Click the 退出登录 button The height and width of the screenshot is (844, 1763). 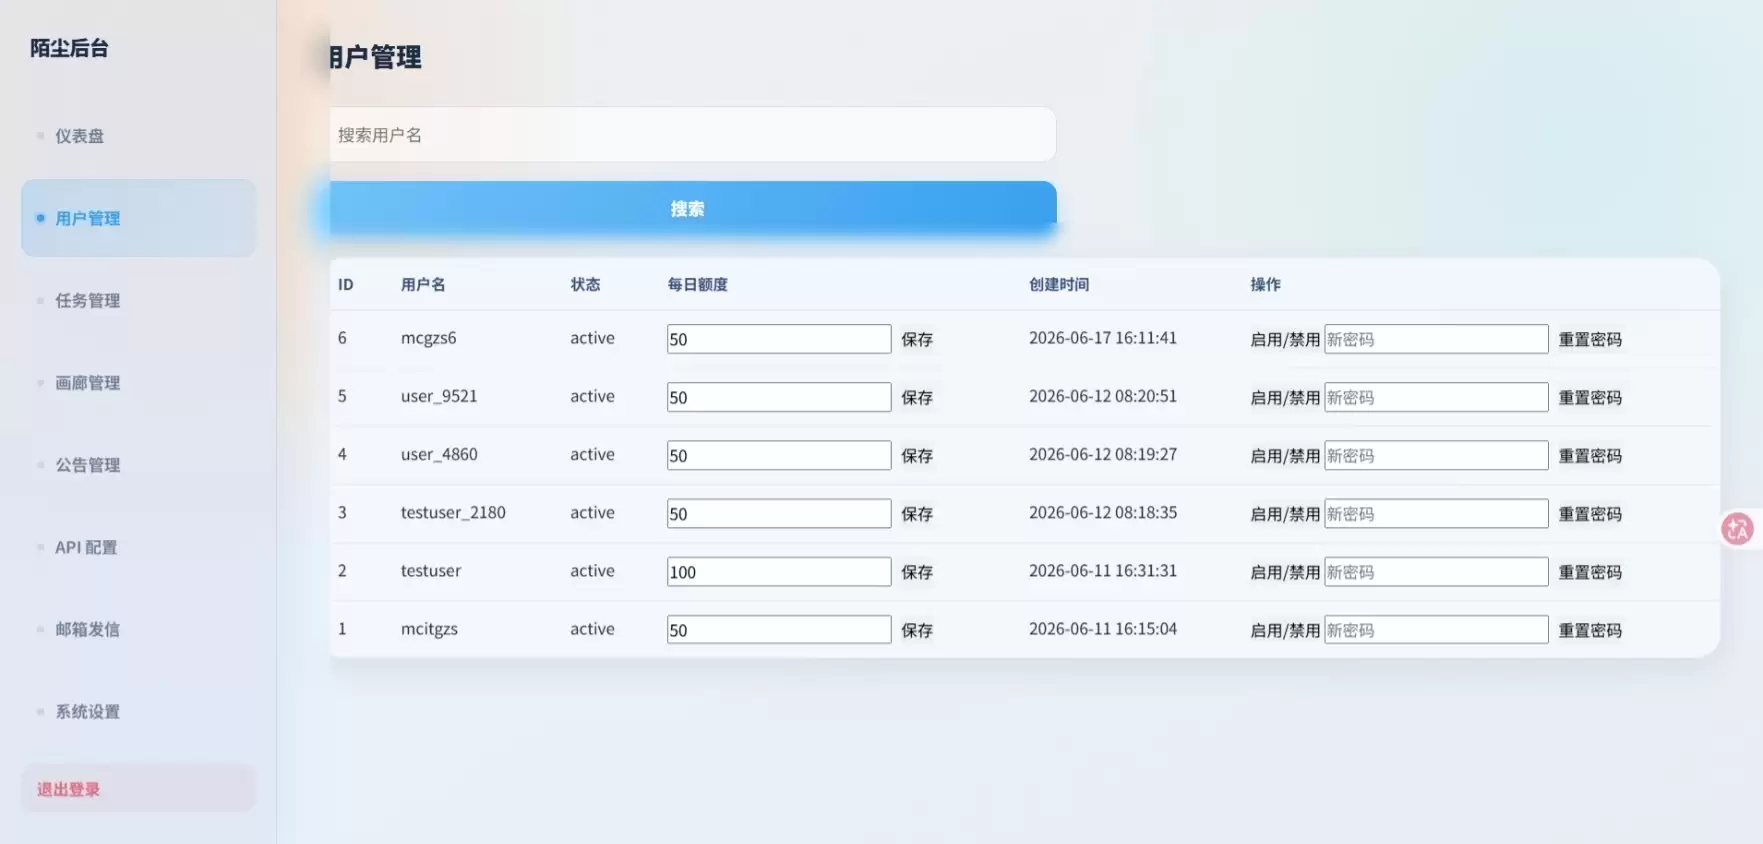pos(138,788)
